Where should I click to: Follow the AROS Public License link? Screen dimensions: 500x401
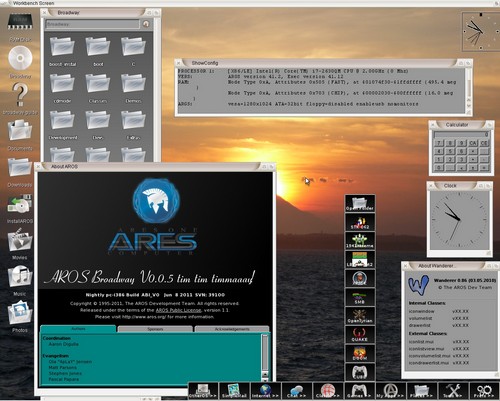(x=178, y=310)
